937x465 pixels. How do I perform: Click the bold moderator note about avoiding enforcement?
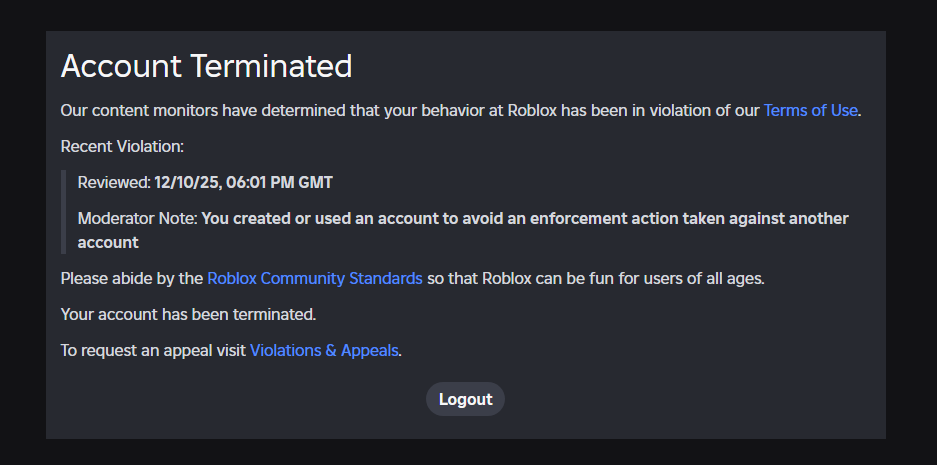pos(524,218)
